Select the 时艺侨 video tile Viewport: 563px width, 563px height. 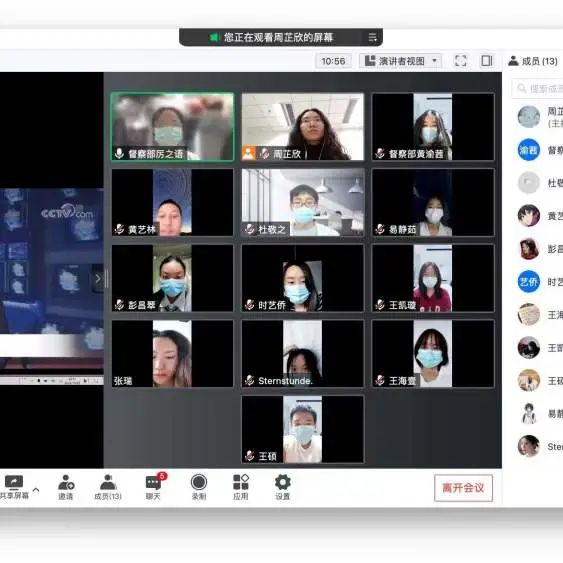(303, 278)
